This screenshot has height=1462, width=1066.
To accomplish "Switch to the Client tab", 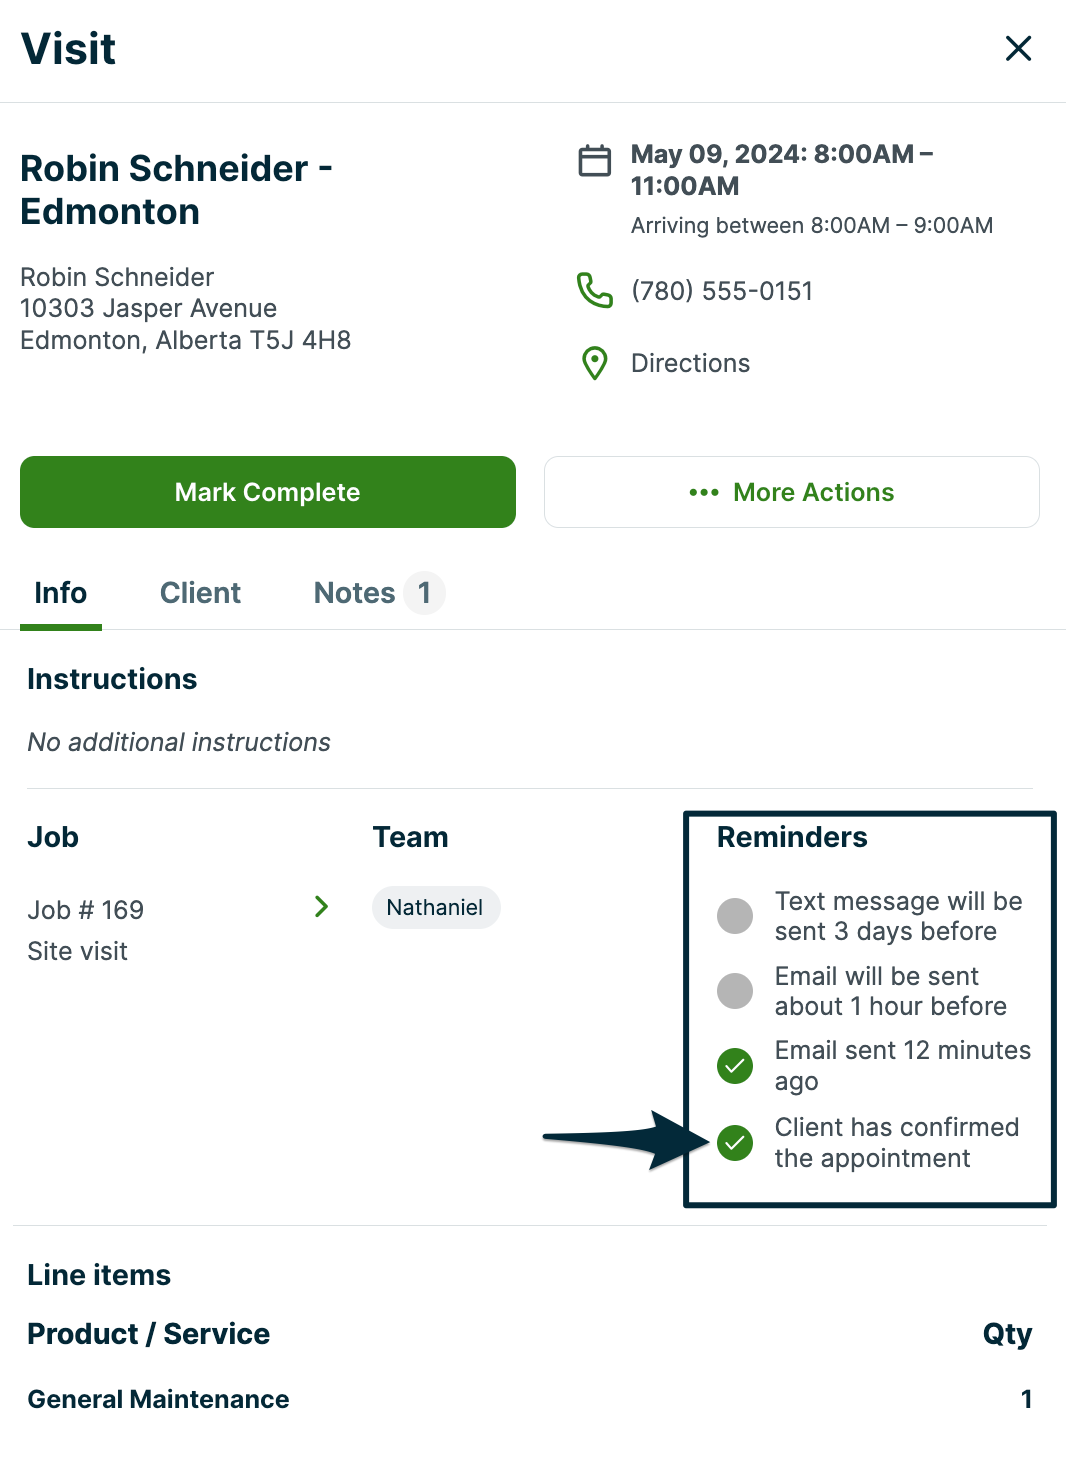I will click(x=200, y=593).
